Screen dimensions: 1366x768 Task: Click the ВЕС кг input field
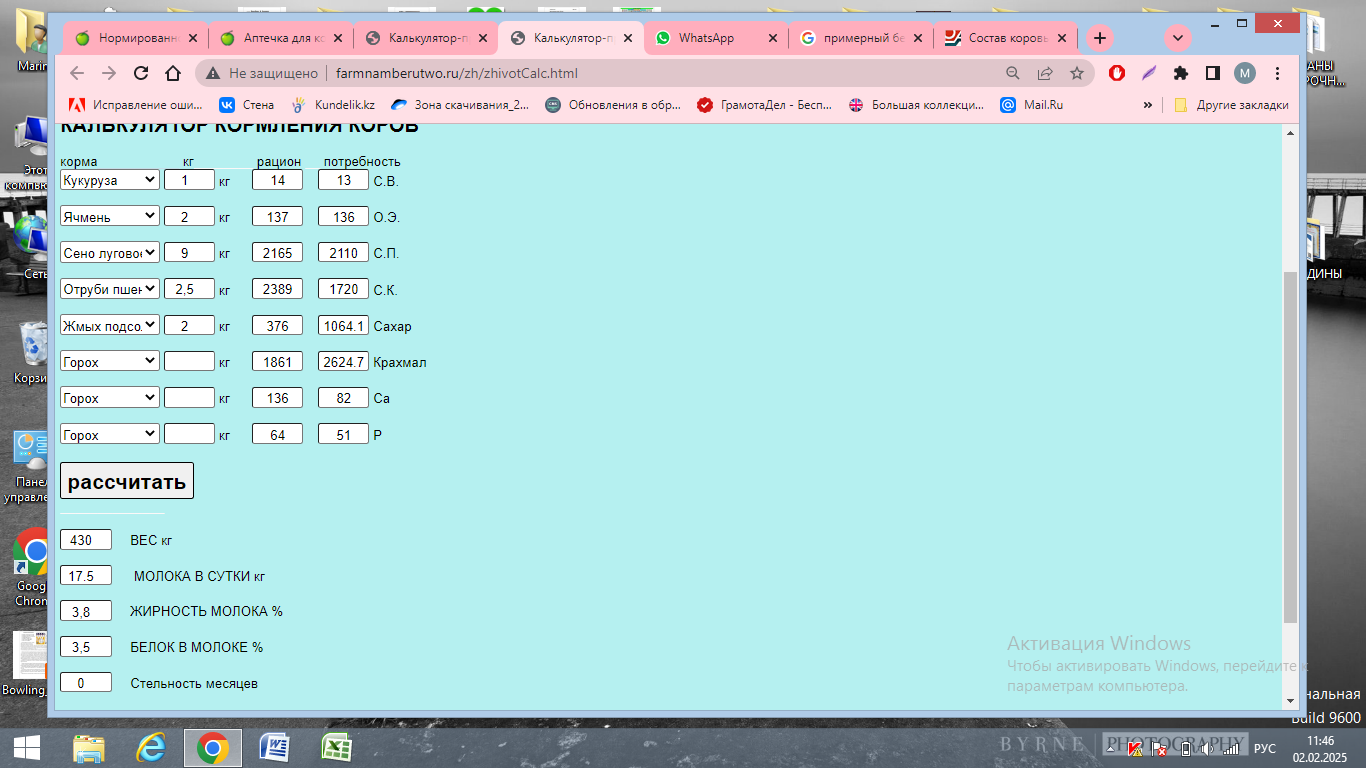pyautogui.click(x=86, y=540)
